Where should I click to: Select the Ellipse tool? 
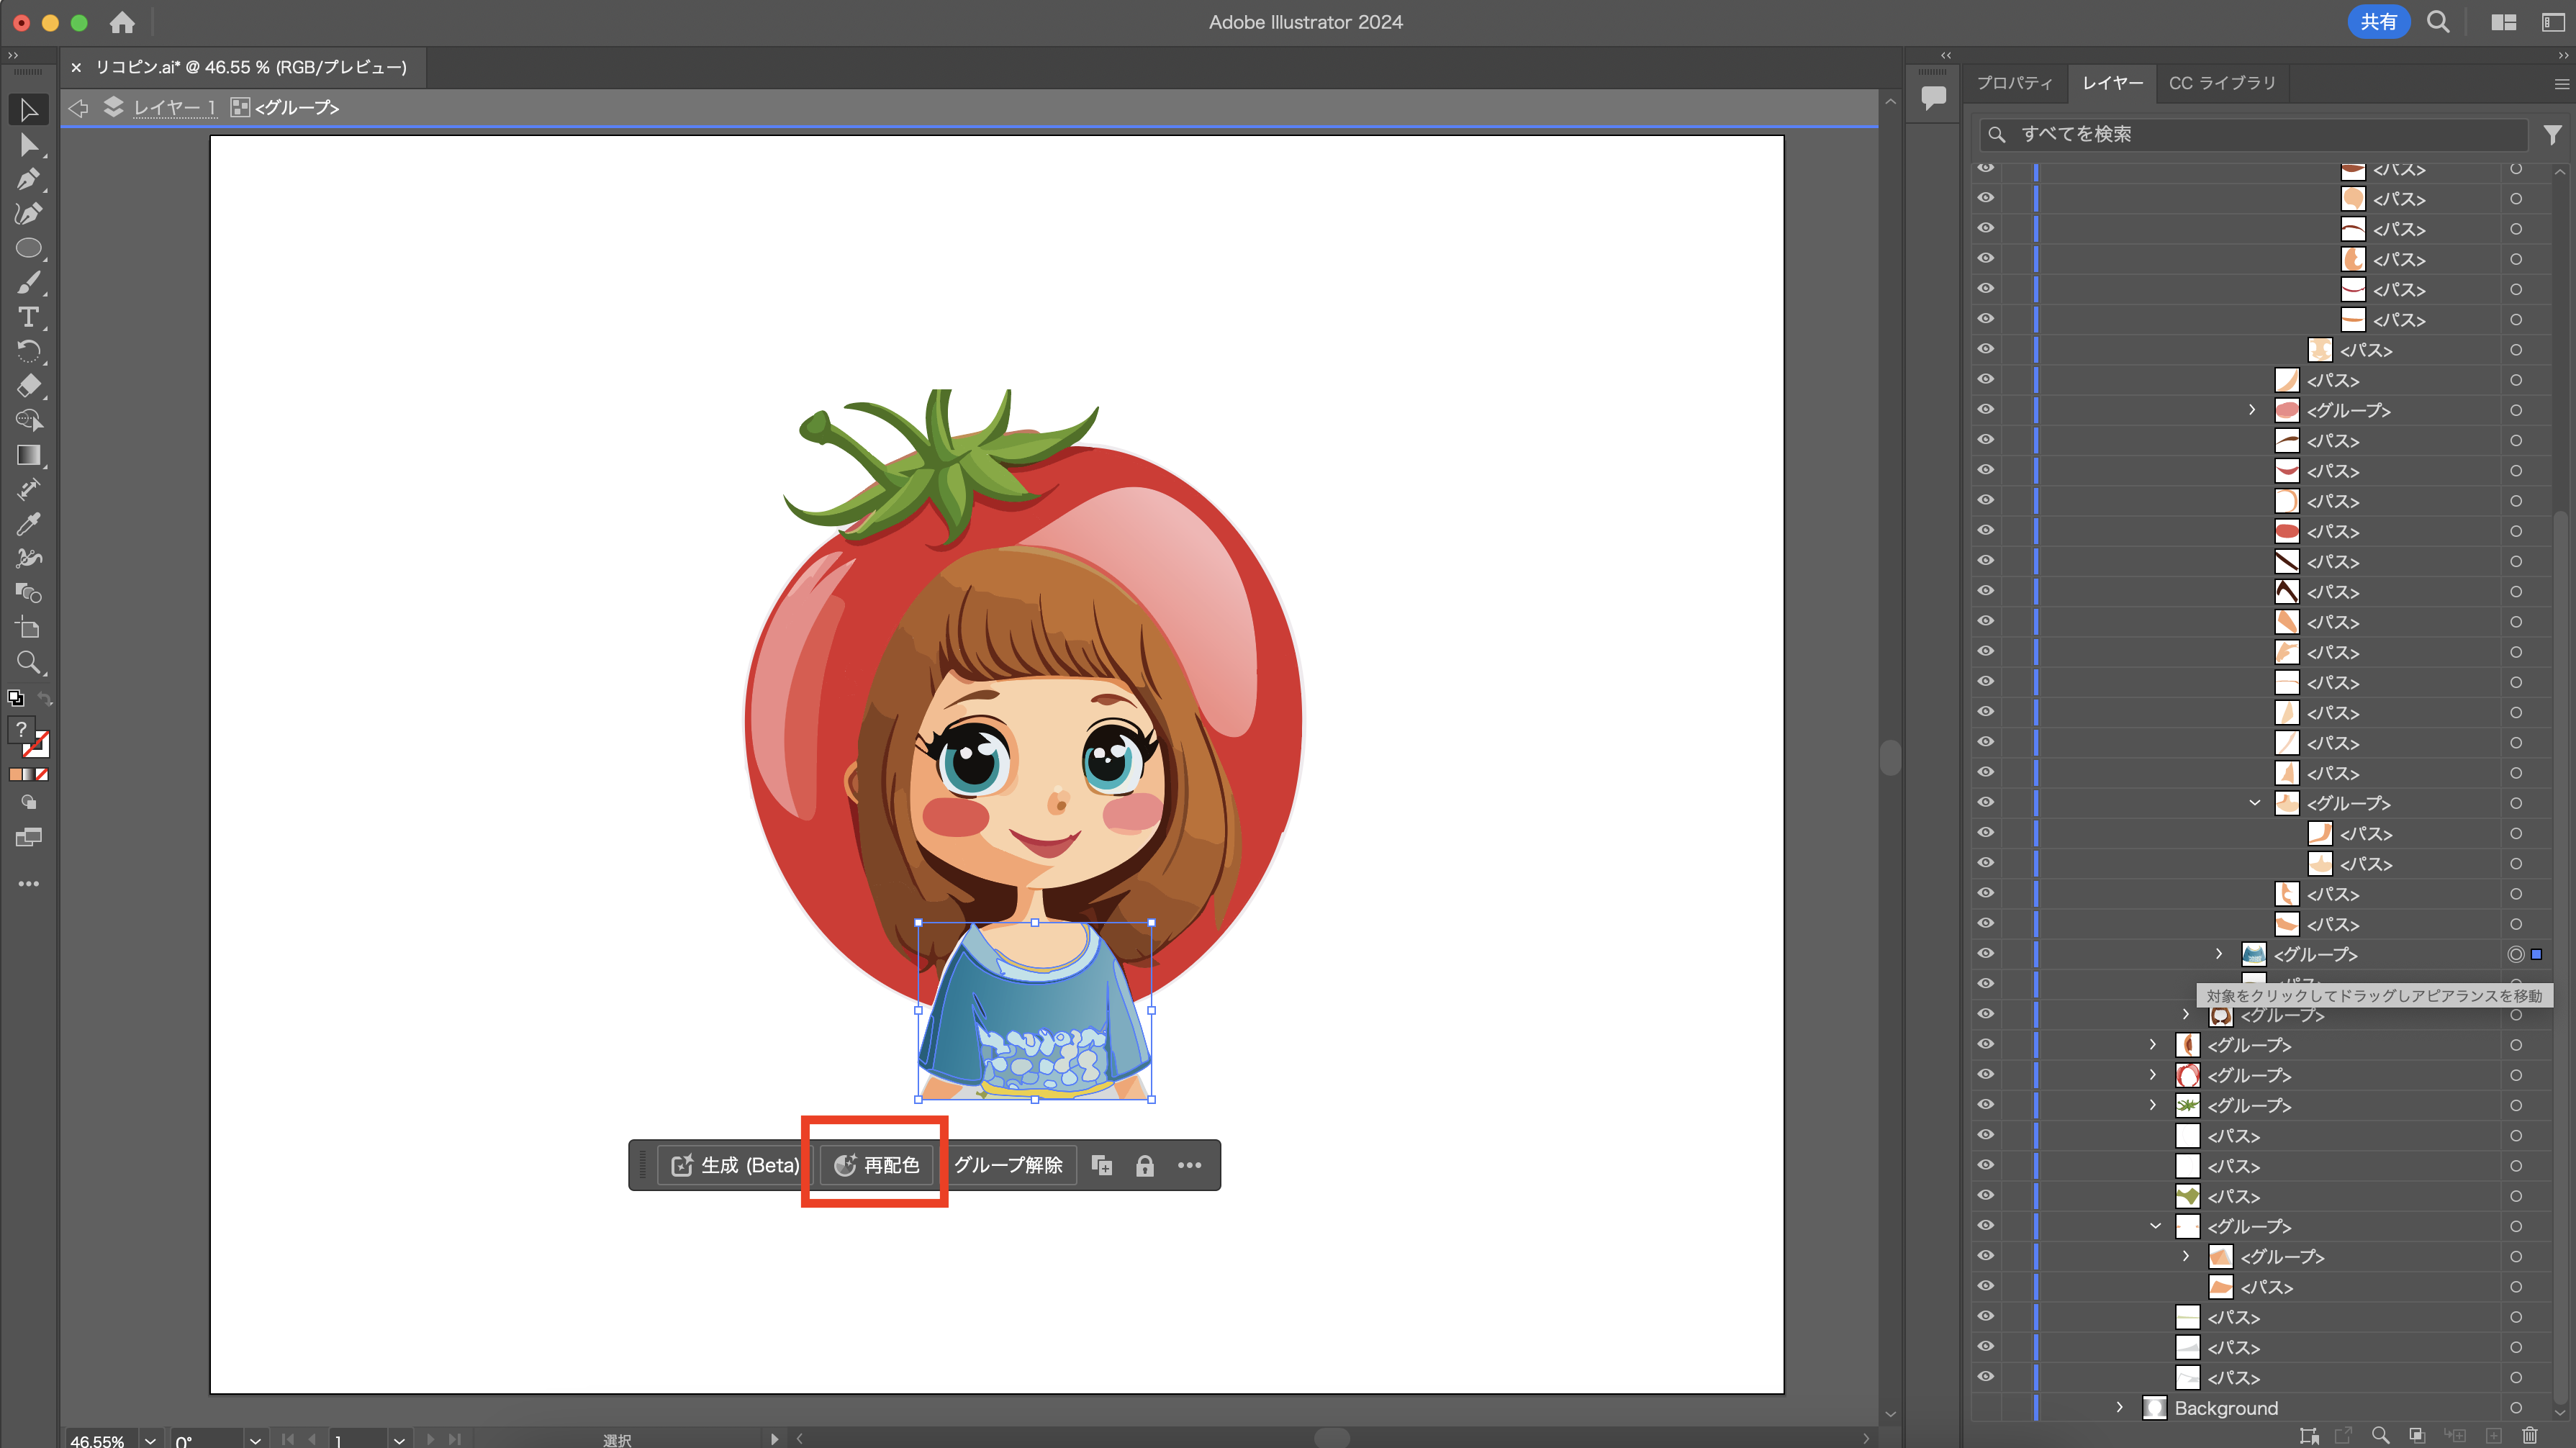pyautogui.click(x=28, y=248)
